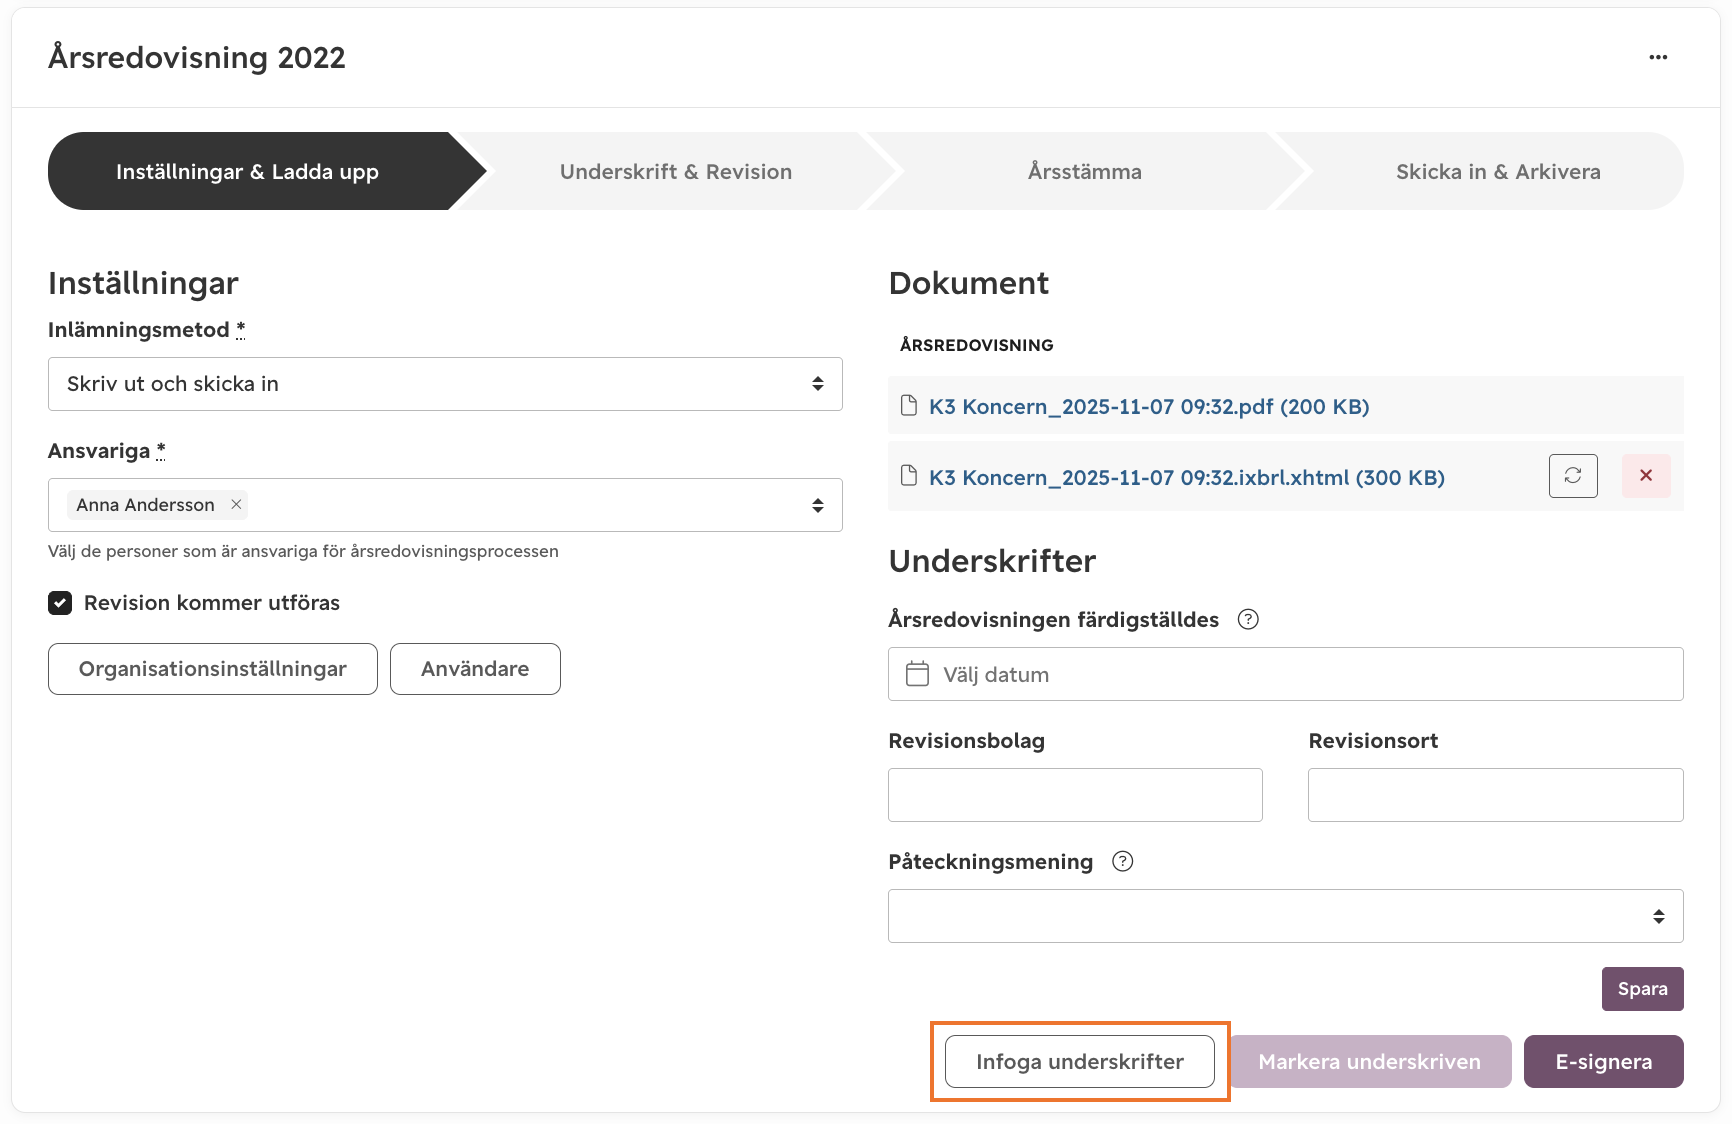
Task: Remove Anna Andersson tag with small X
Action: 236,504
